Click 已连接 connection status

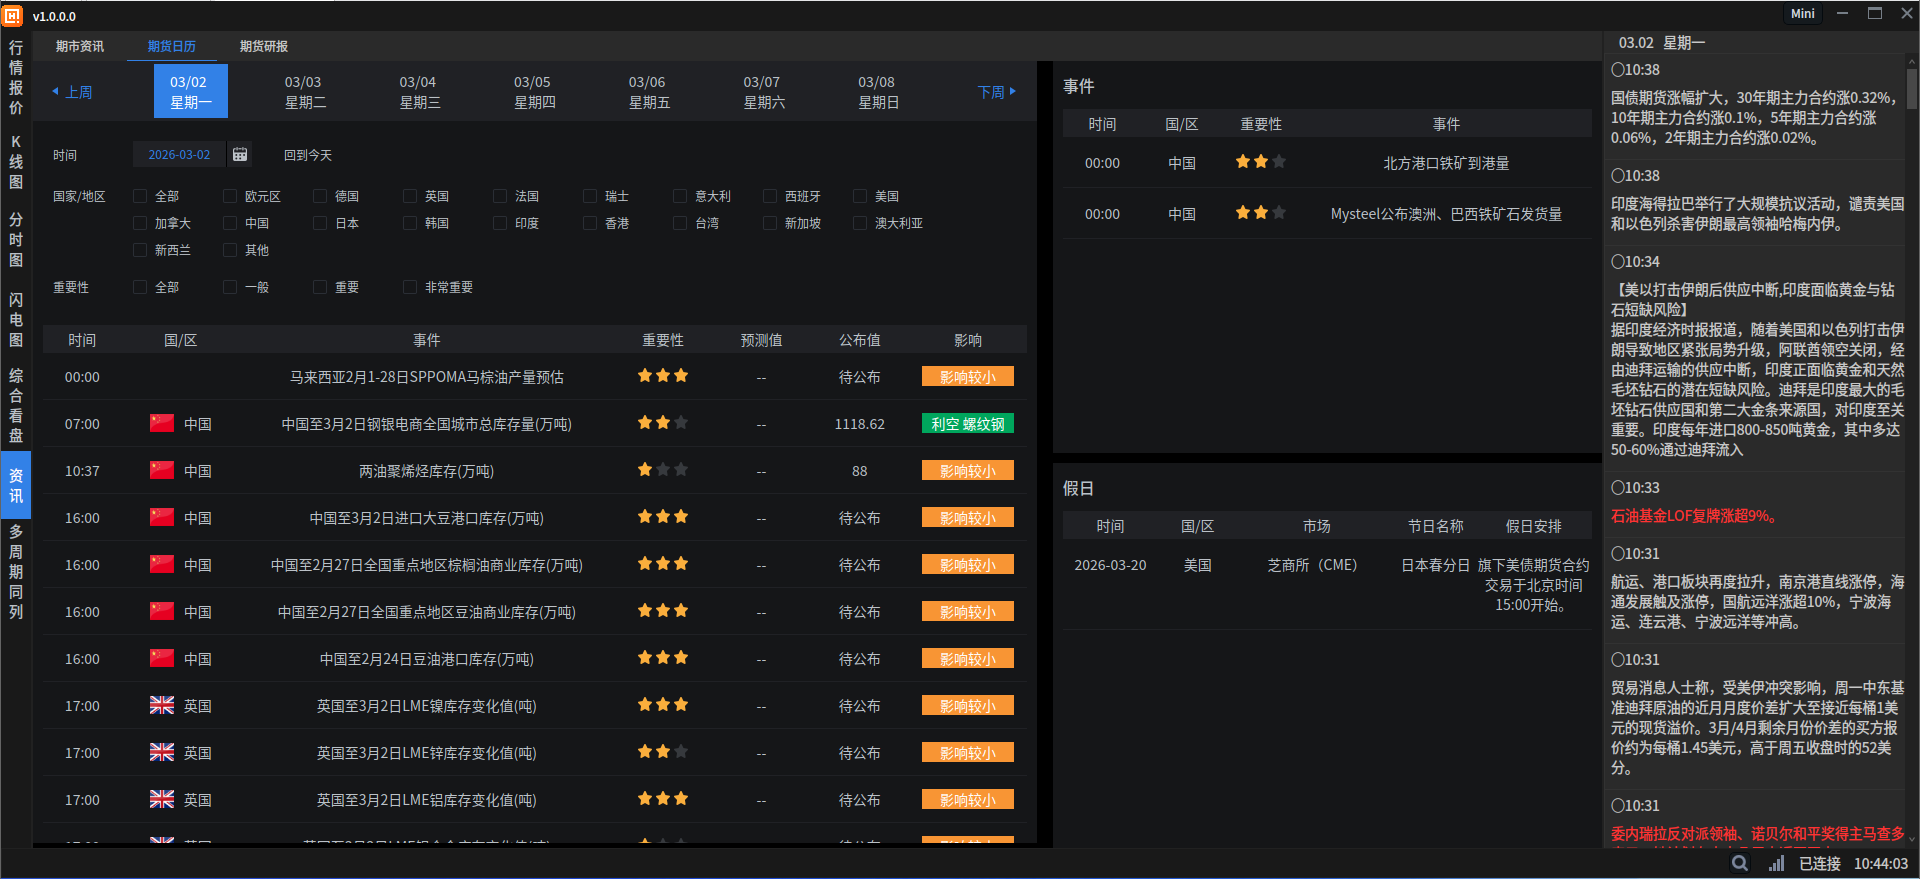click(1820, 863)
